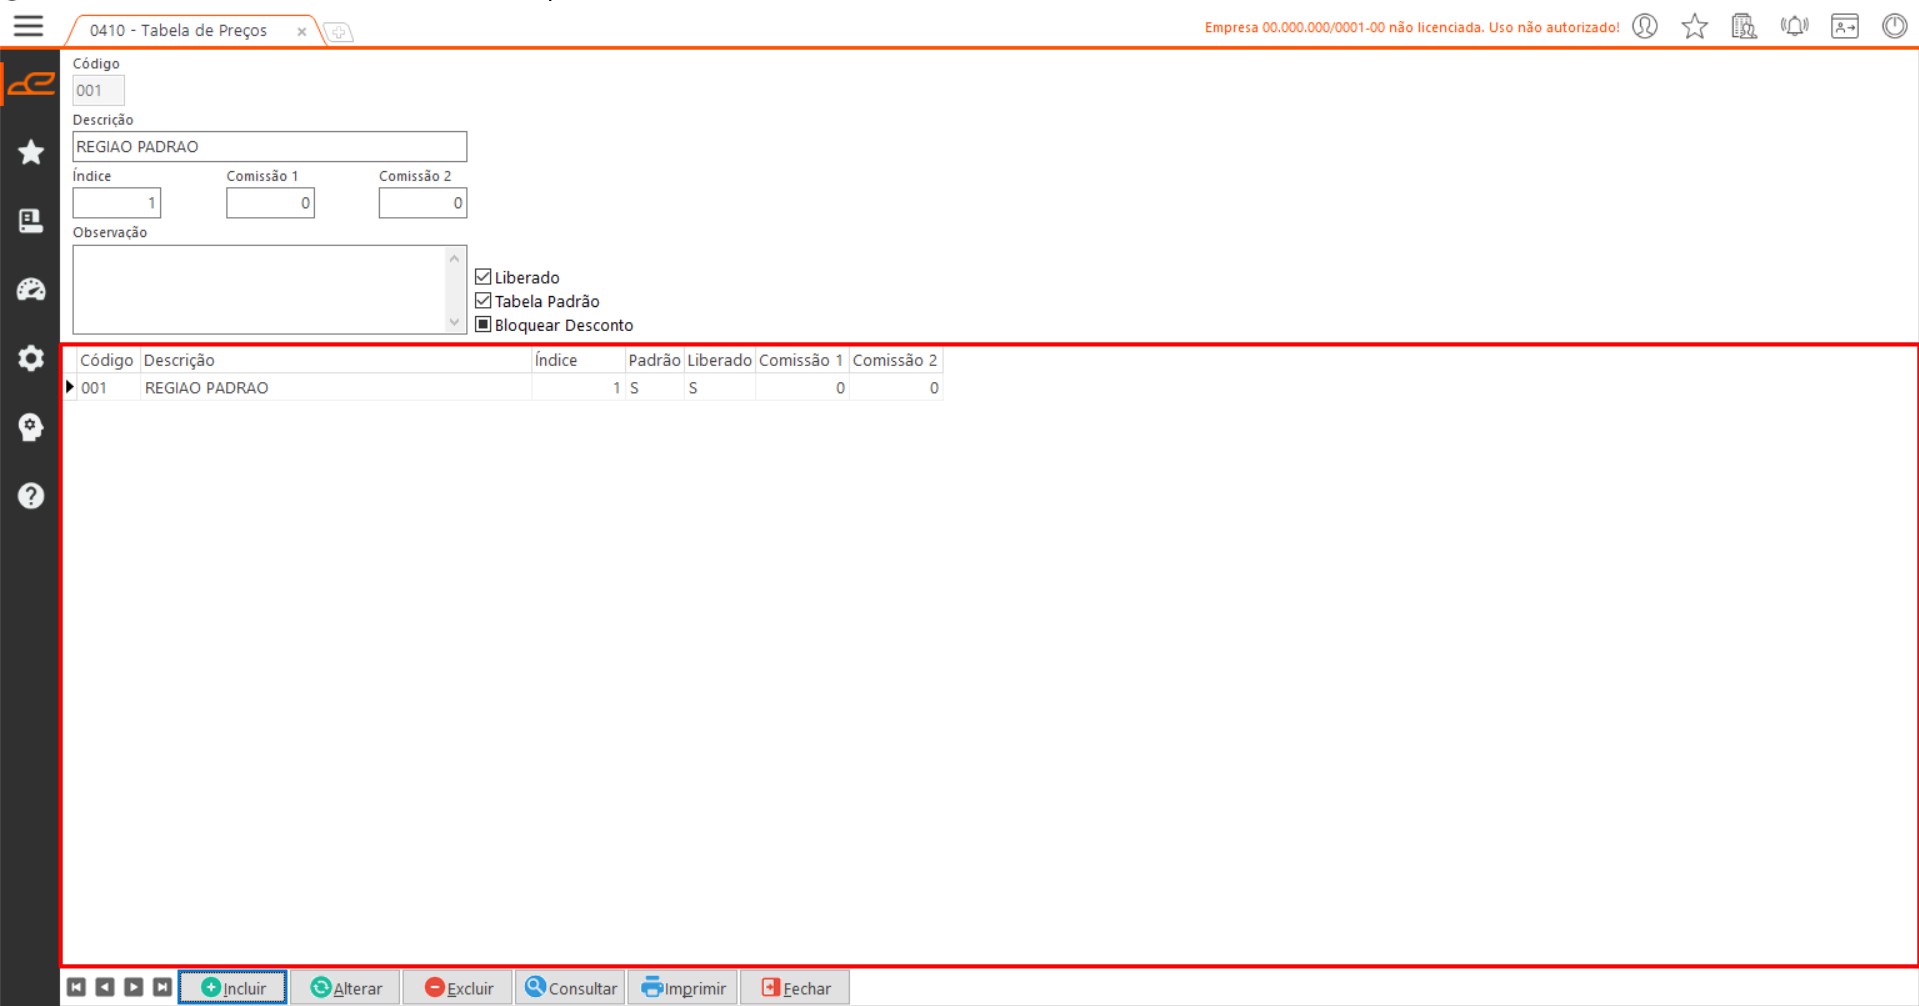The width and height of the screenshot is (1919, 1006).
Task: Open the user profile icon at top
Action: [x=1645, y=27]
